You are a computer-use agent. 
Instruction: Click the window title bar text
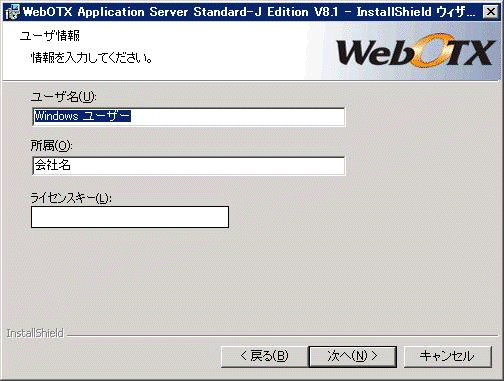(x=249, y=12)
